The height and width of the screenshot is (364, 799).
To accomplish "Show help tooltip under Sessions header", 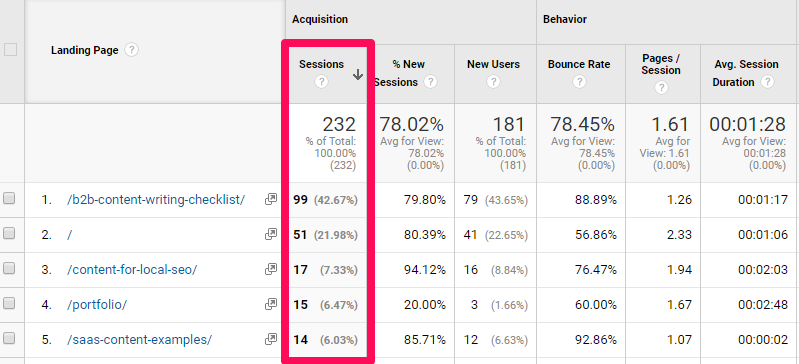I will pyautogui.click(x=321, y=82).
